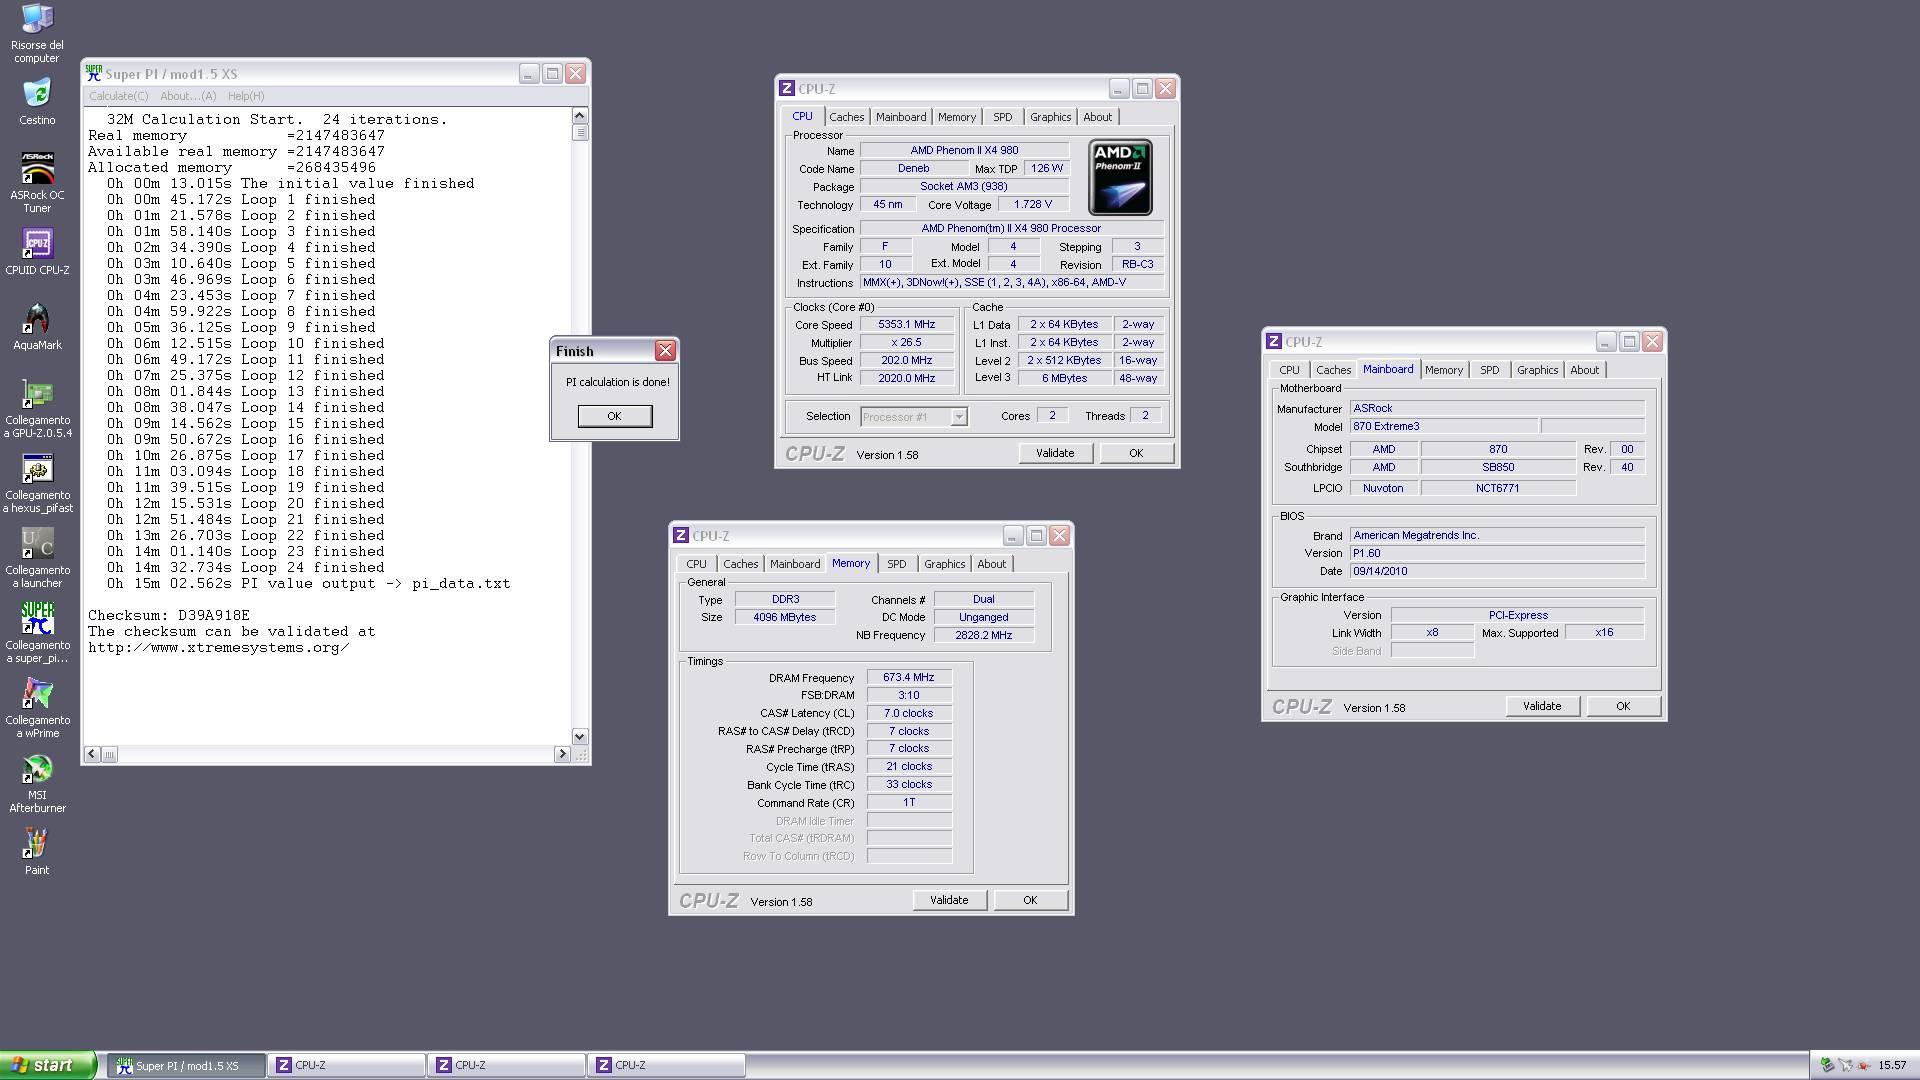Click Super PI vertical scrollbar down arrow
The width and height of the screenshot is (1920, 1080).
click(580, 737)
